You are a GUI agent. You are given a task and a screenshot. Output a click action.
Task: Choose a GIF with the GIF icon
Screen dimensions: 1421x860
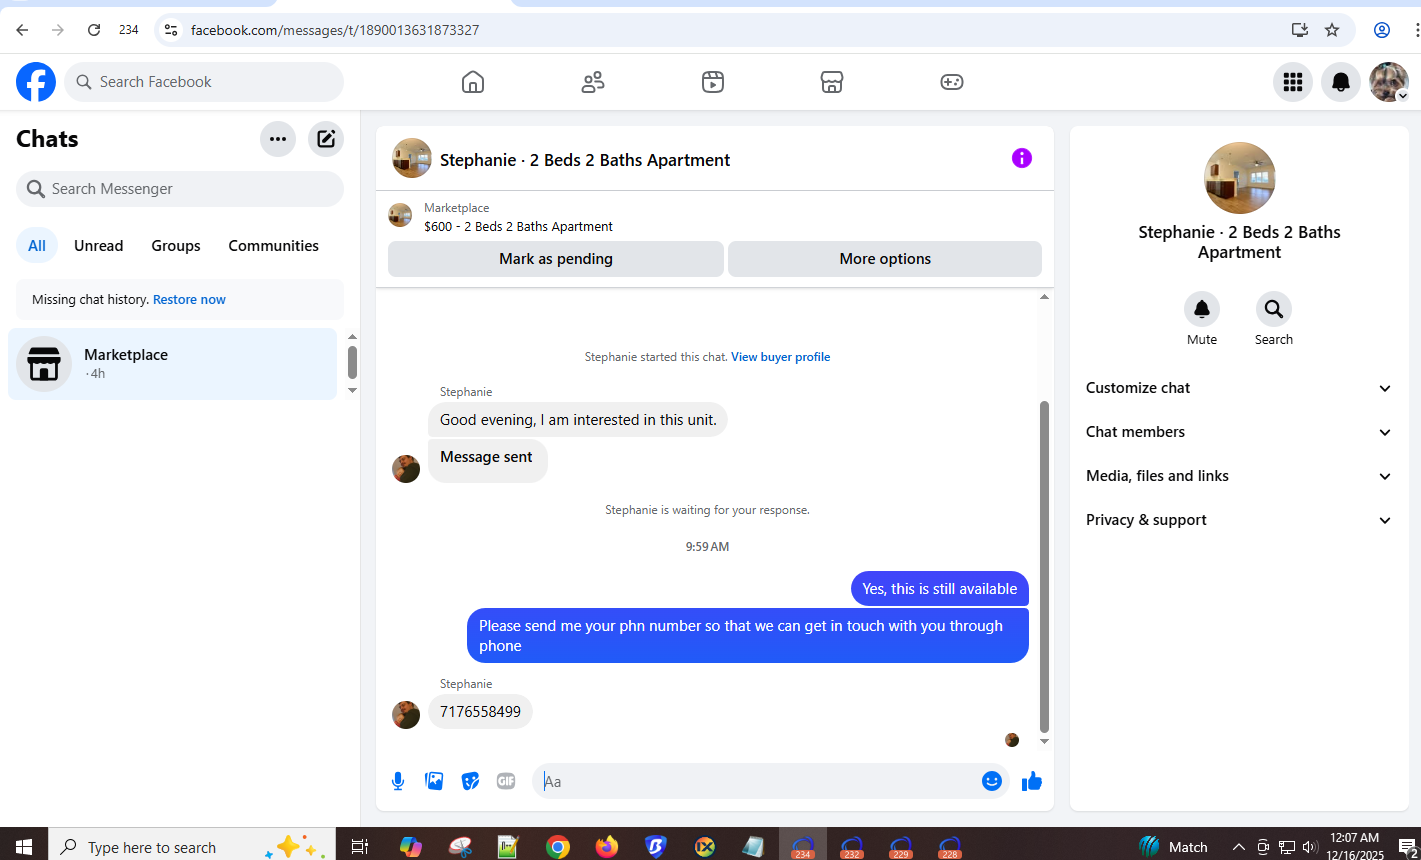point(506,781)
